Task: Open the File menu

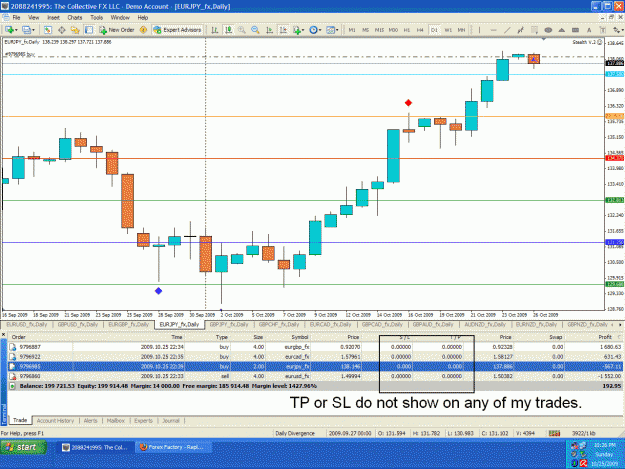Action: pyautogui.click(x=16, y=18)
